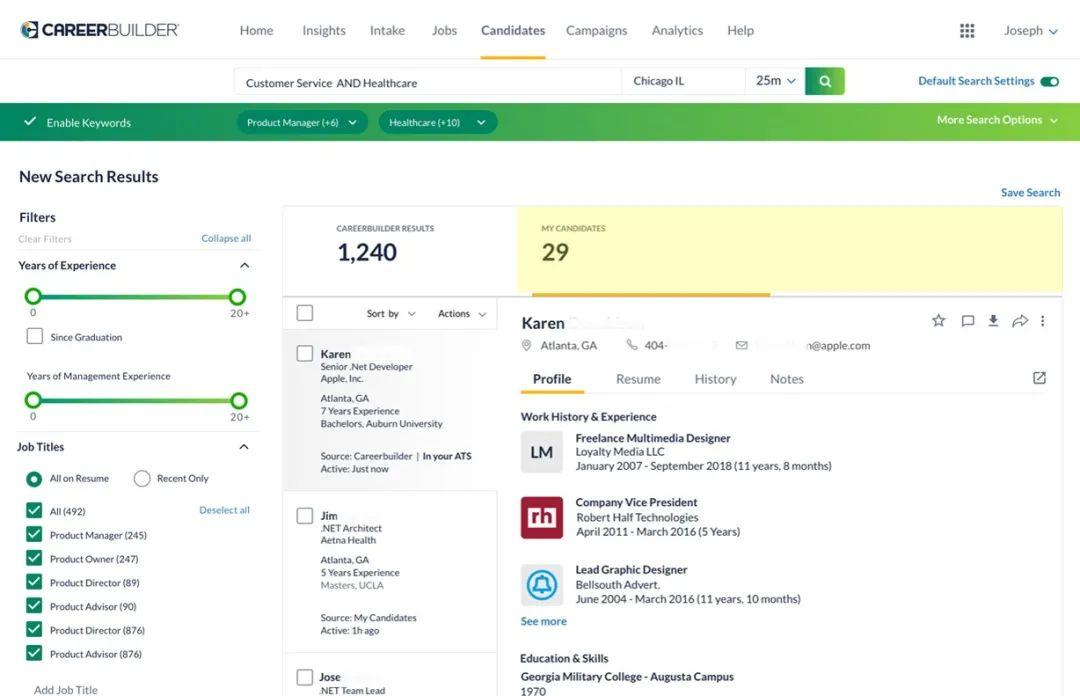1080x696 pixels.
Task: Uncheck the Product Manager (245) checkbox
Action: click(x=35, y=535)
